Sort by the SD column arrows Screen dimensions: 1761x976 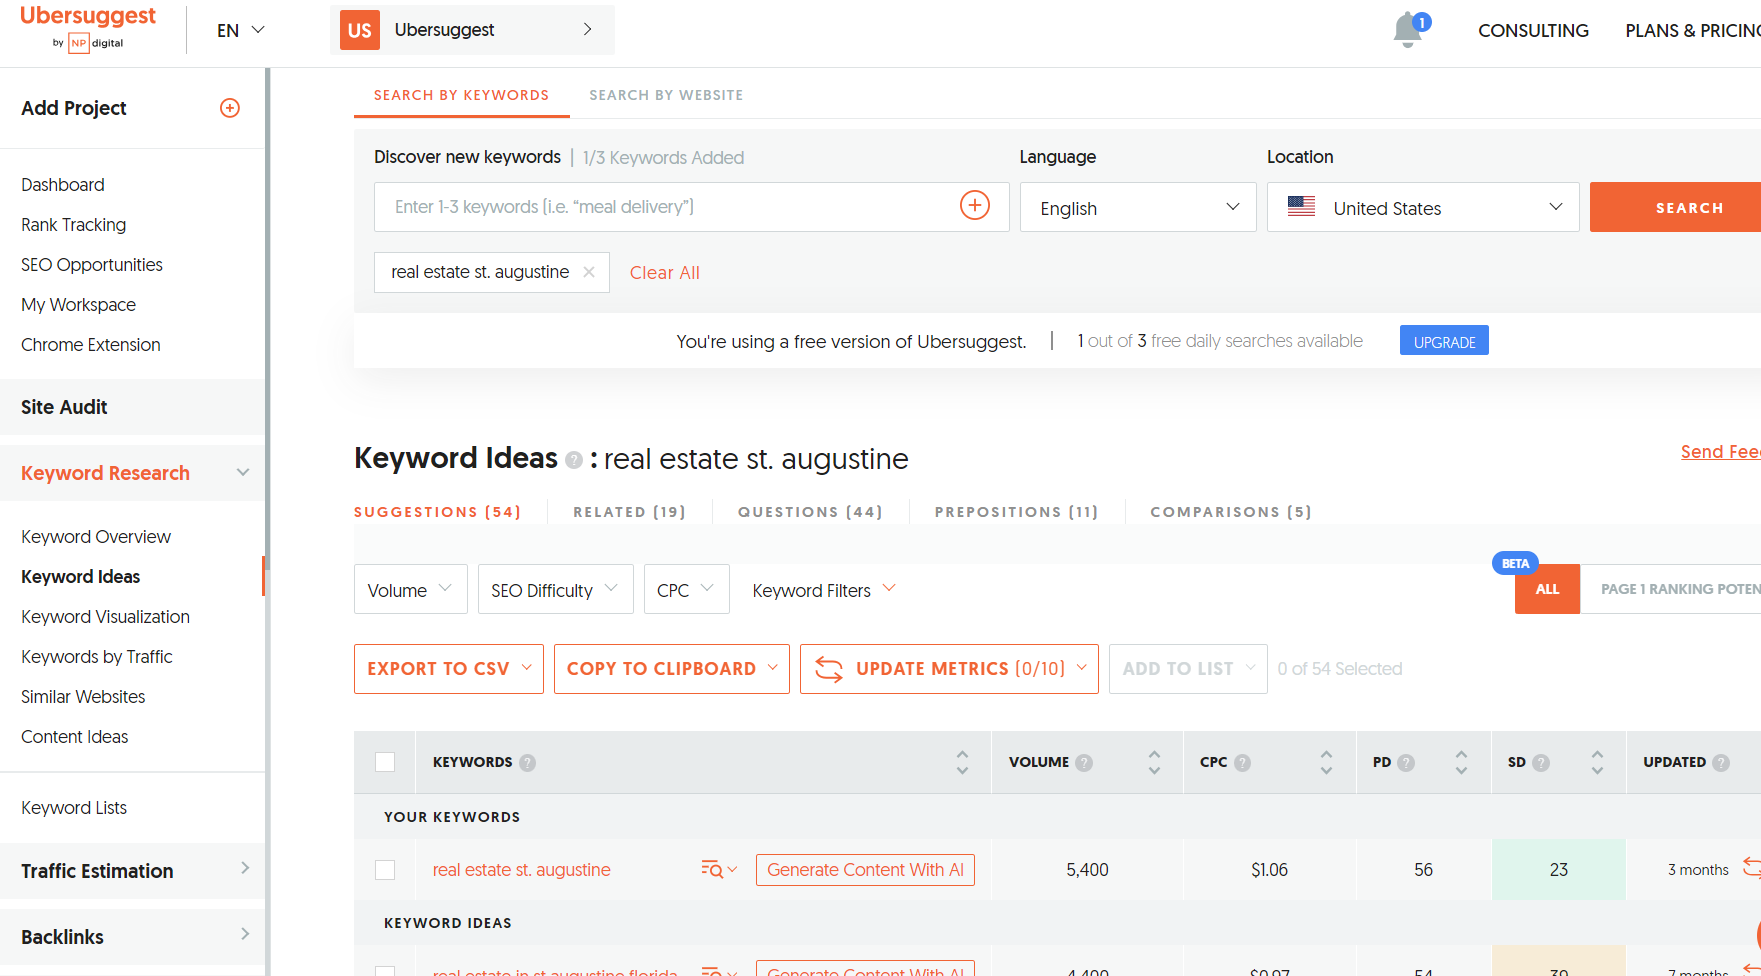1597,762
